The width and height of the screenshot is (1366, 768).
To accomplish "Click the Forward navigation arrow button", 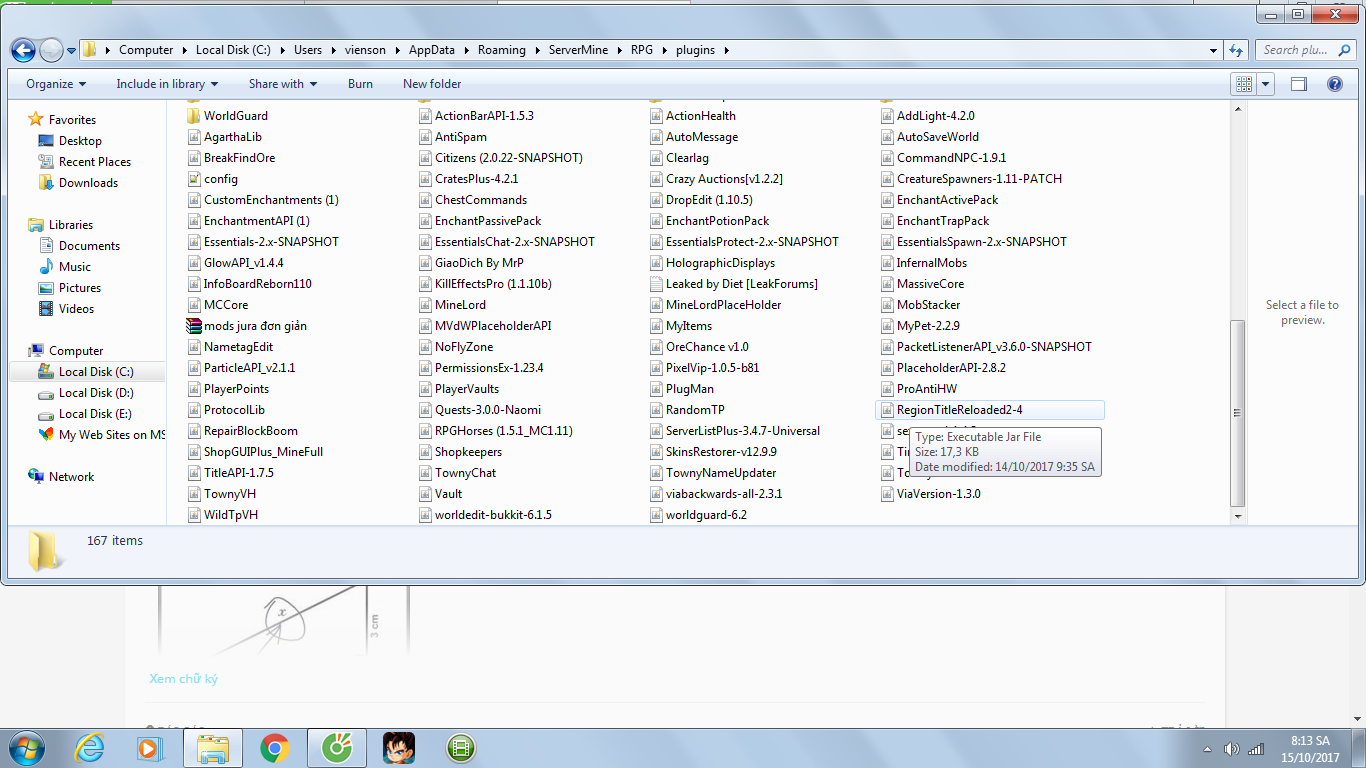I will pyautogui.click(x=52, y=49).
